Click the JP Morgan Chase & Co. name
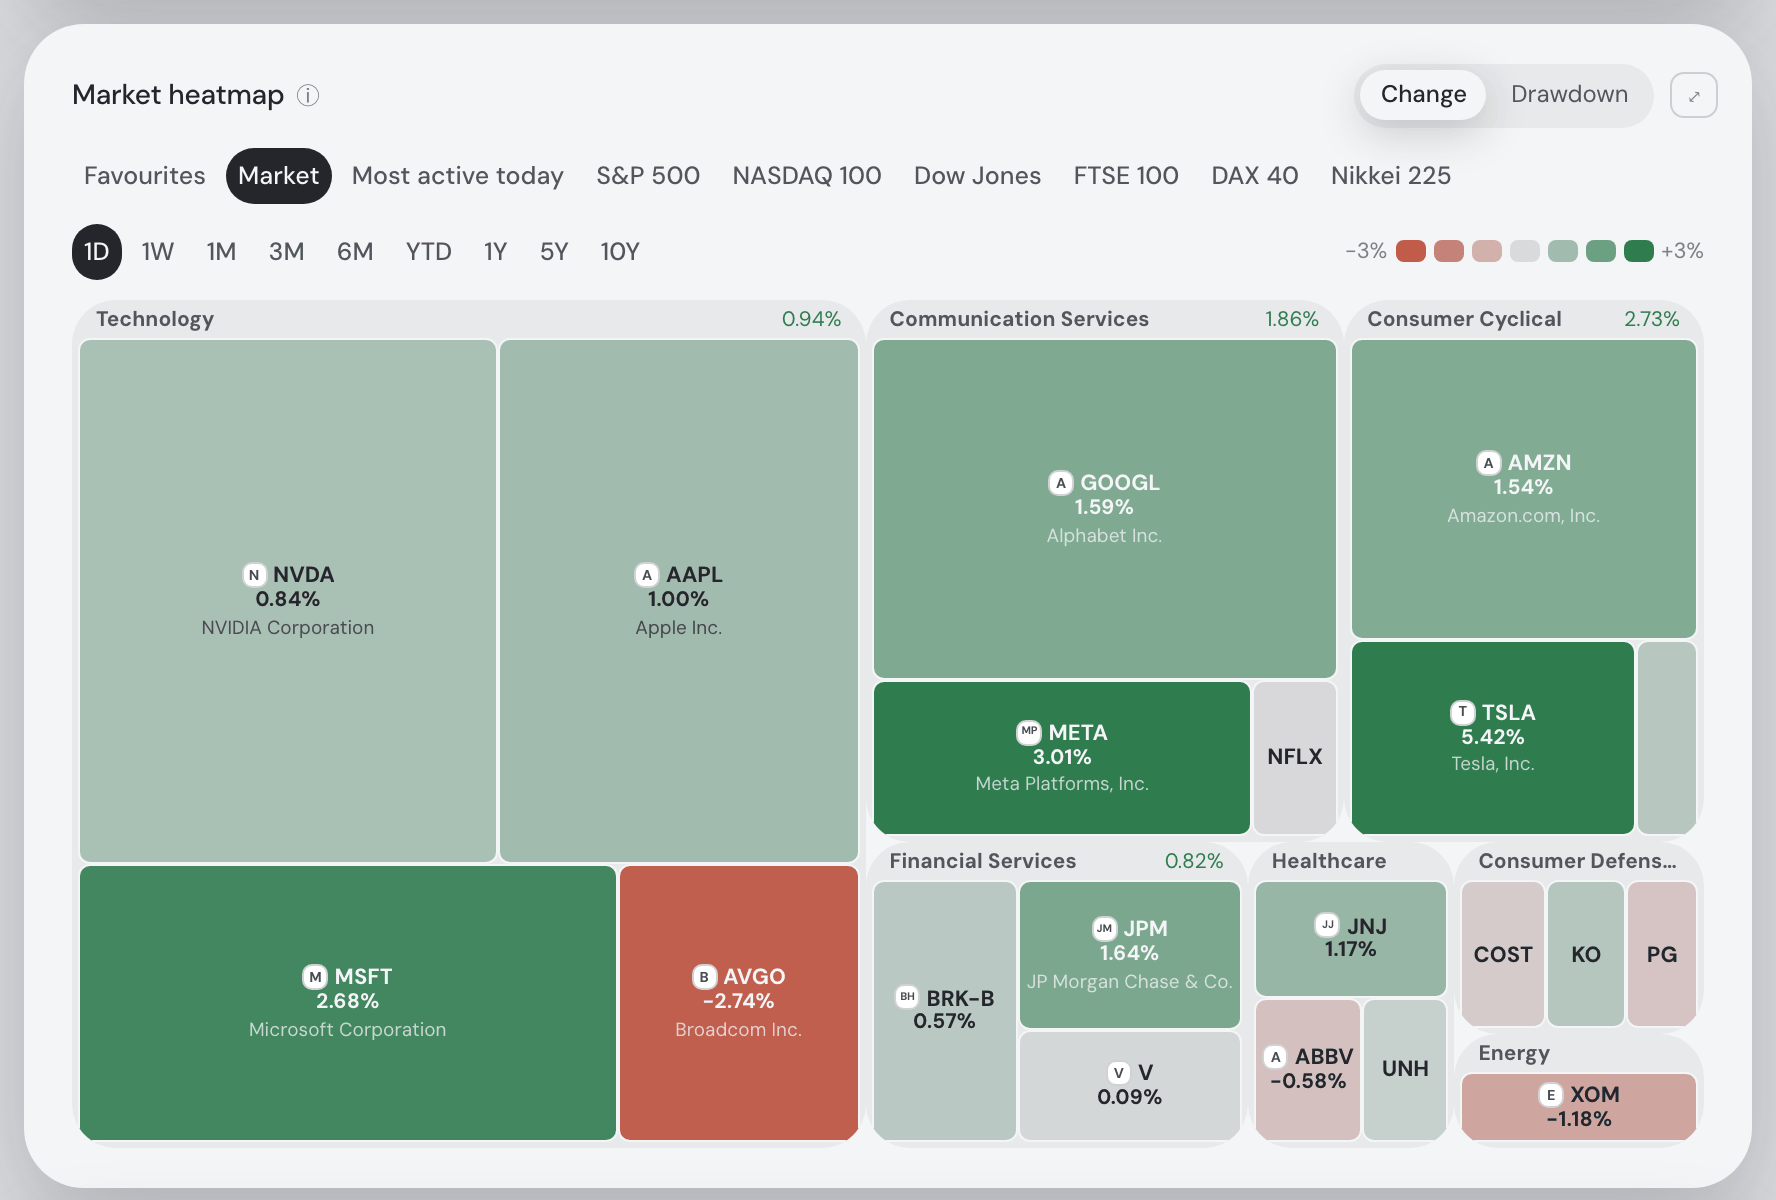 point(1130,982)
